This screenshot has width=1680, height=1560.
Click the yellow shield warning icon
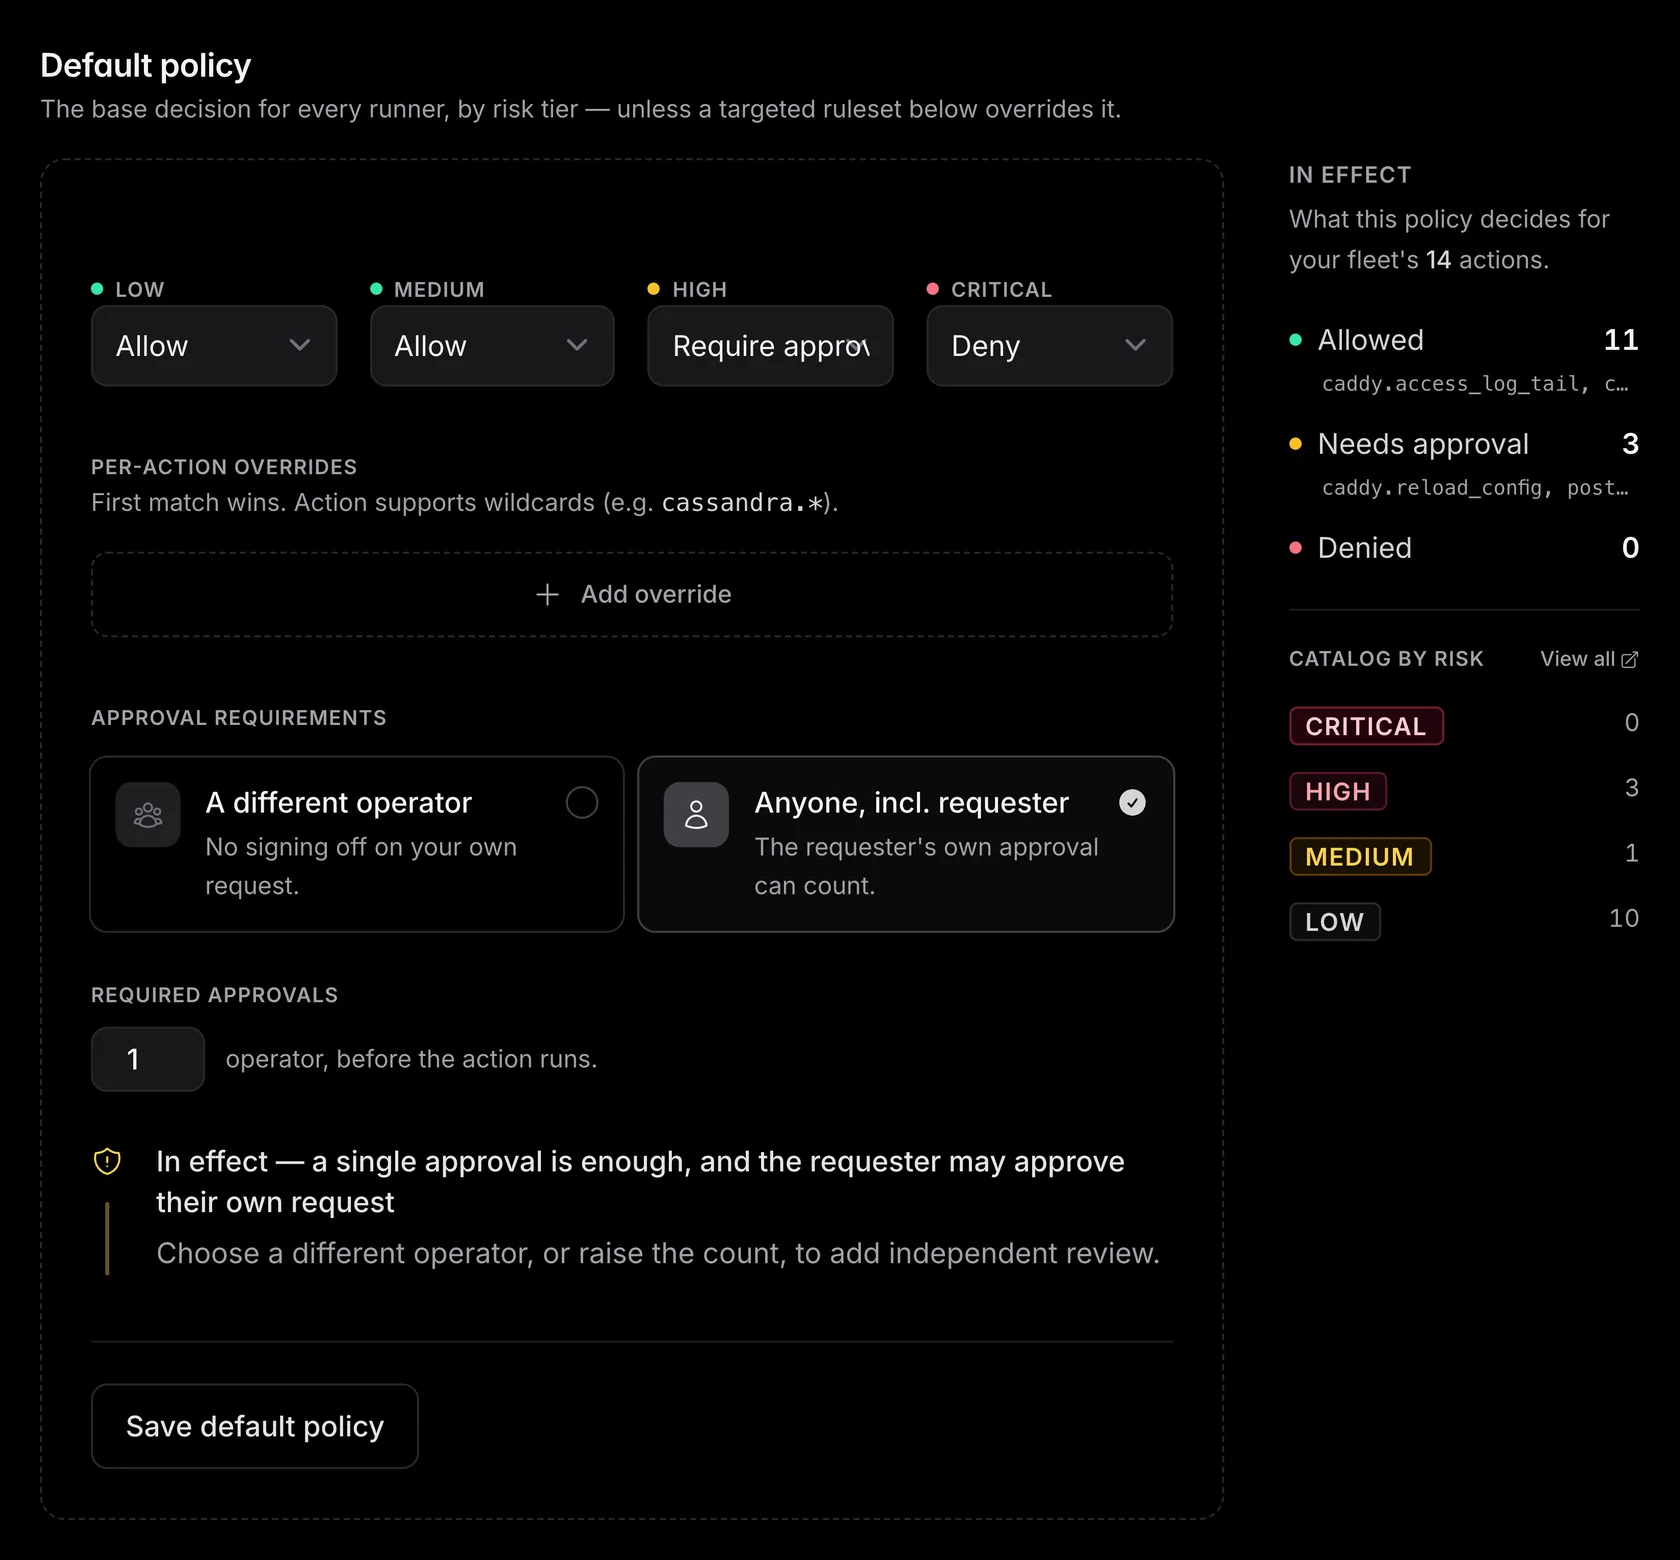coord(107,1161)
